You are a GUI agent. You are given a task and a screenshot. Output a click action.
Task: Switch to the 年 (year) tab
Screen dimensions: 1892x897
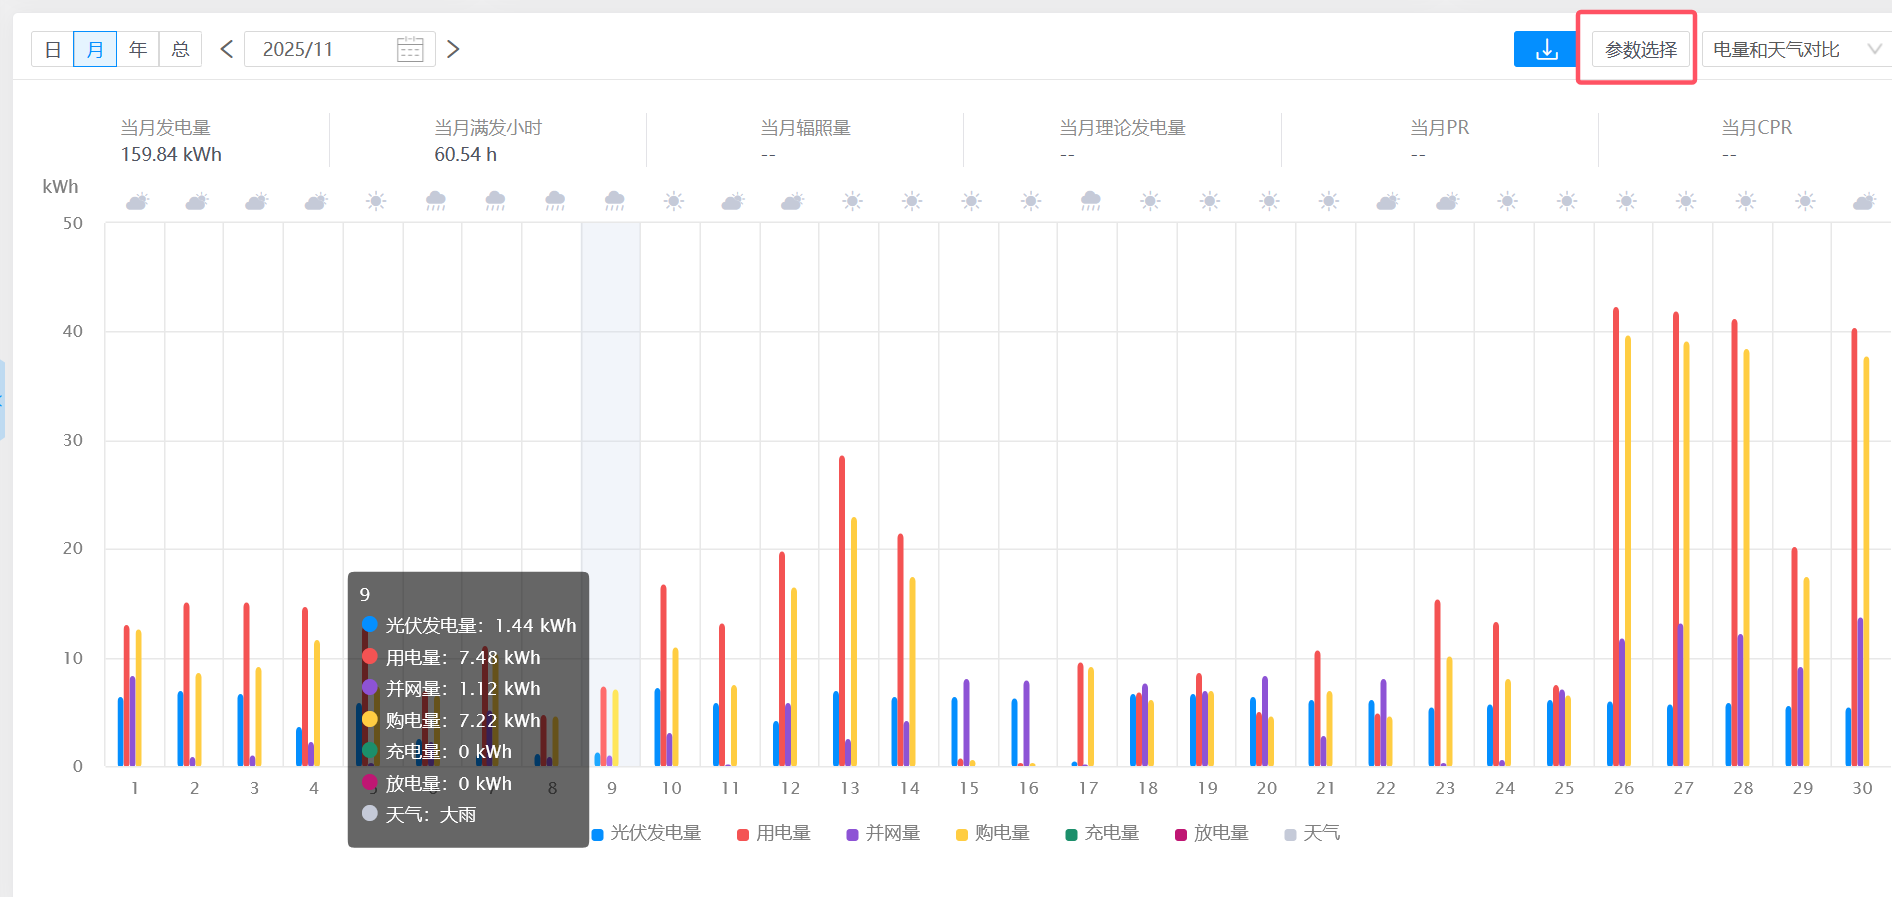pyautogui.click(x=138, y=49)
